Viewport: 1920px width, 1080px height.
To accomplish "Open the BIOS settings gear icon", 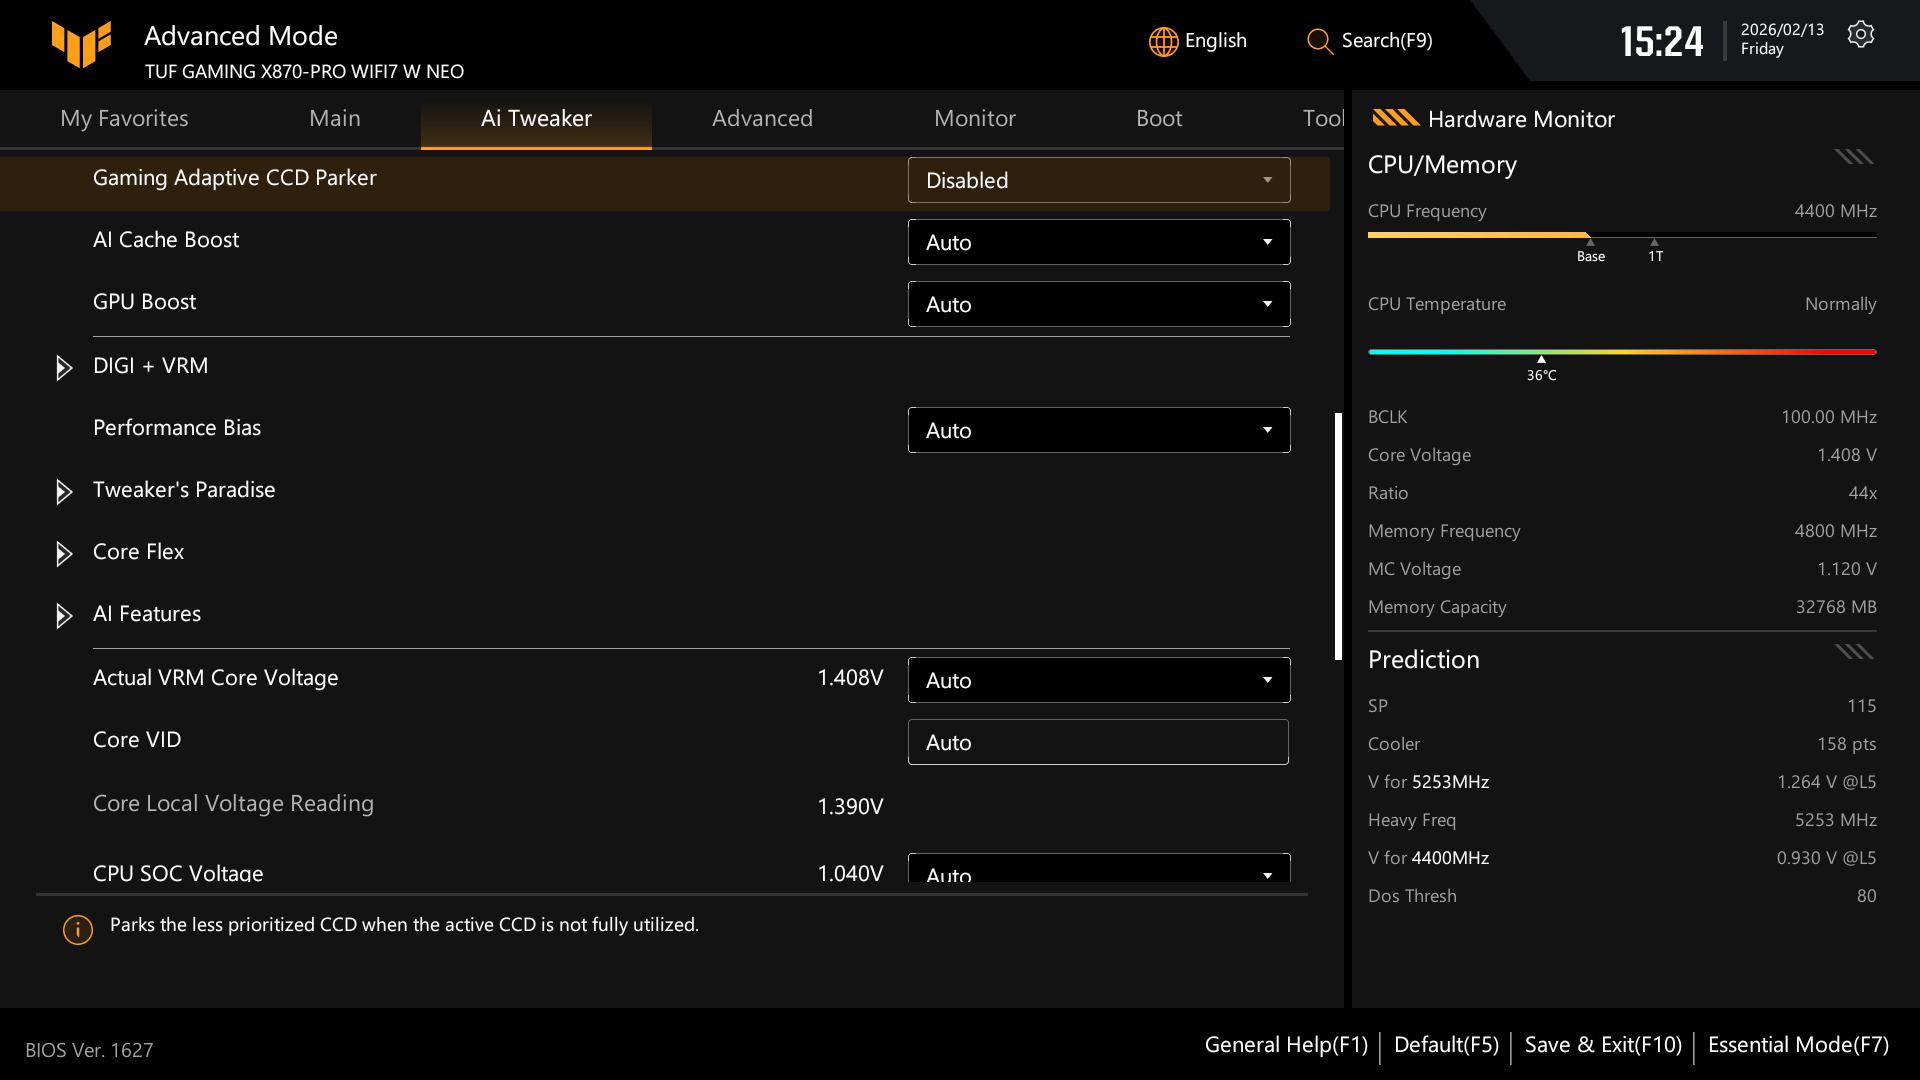I will (1861, 33).
